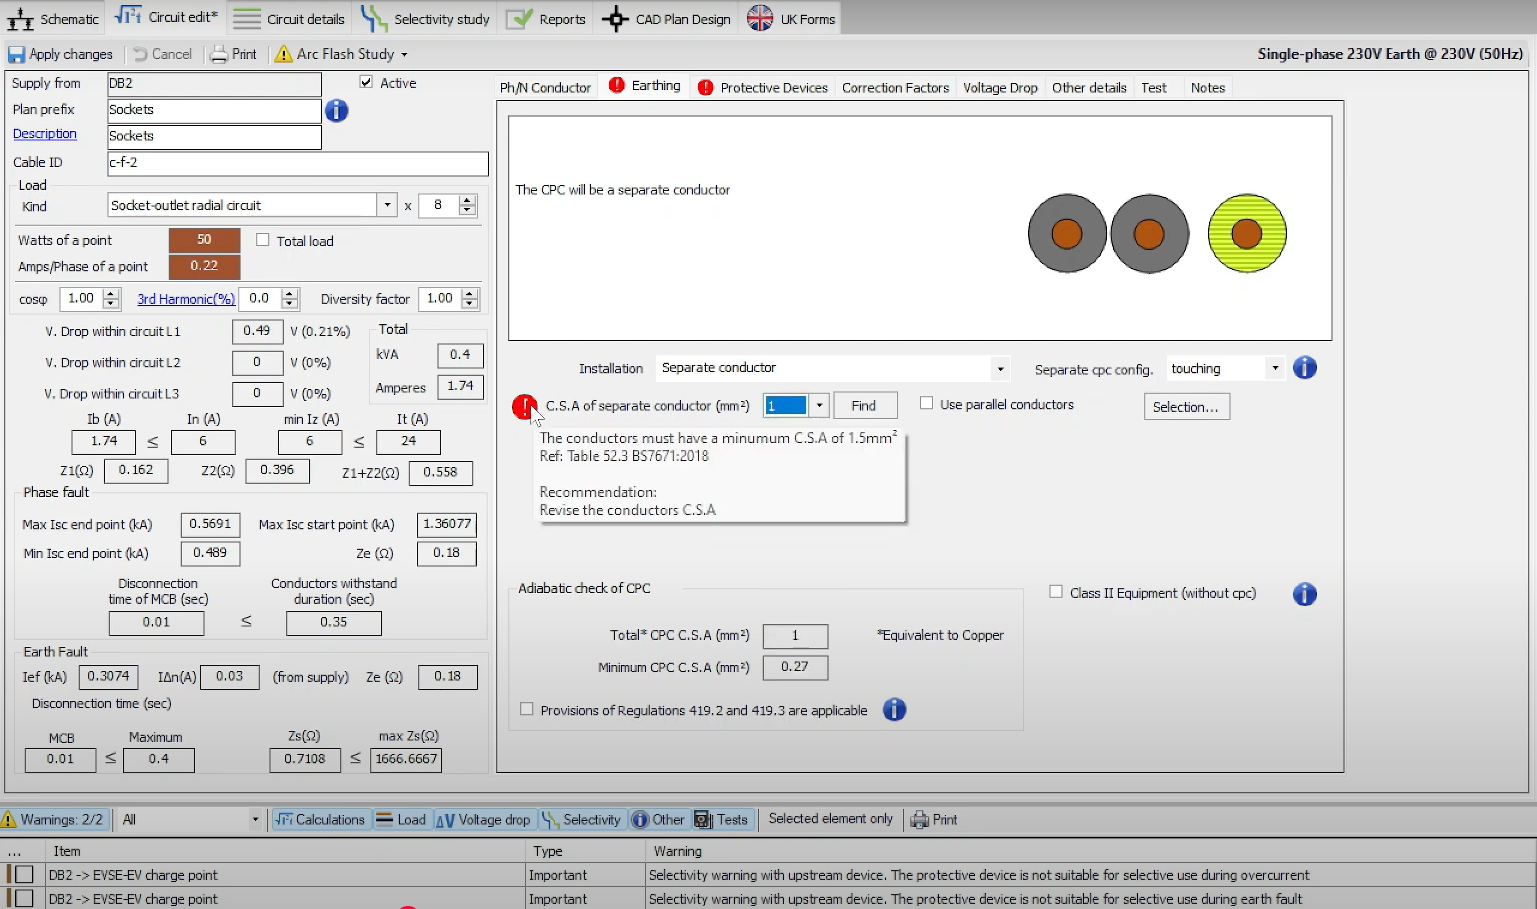The height and width of the screenshot is (909, 1537).
Task: Open the Arc Flash Study warning icon
Action: pyautogui.click(x=284, y=54)
